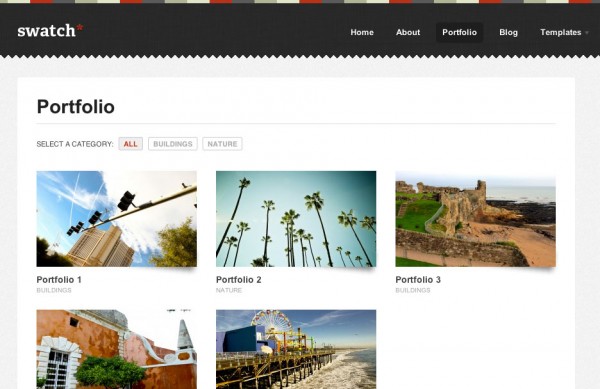Open the Home menu item
This screenshot has width=600, height=389.
362,33
